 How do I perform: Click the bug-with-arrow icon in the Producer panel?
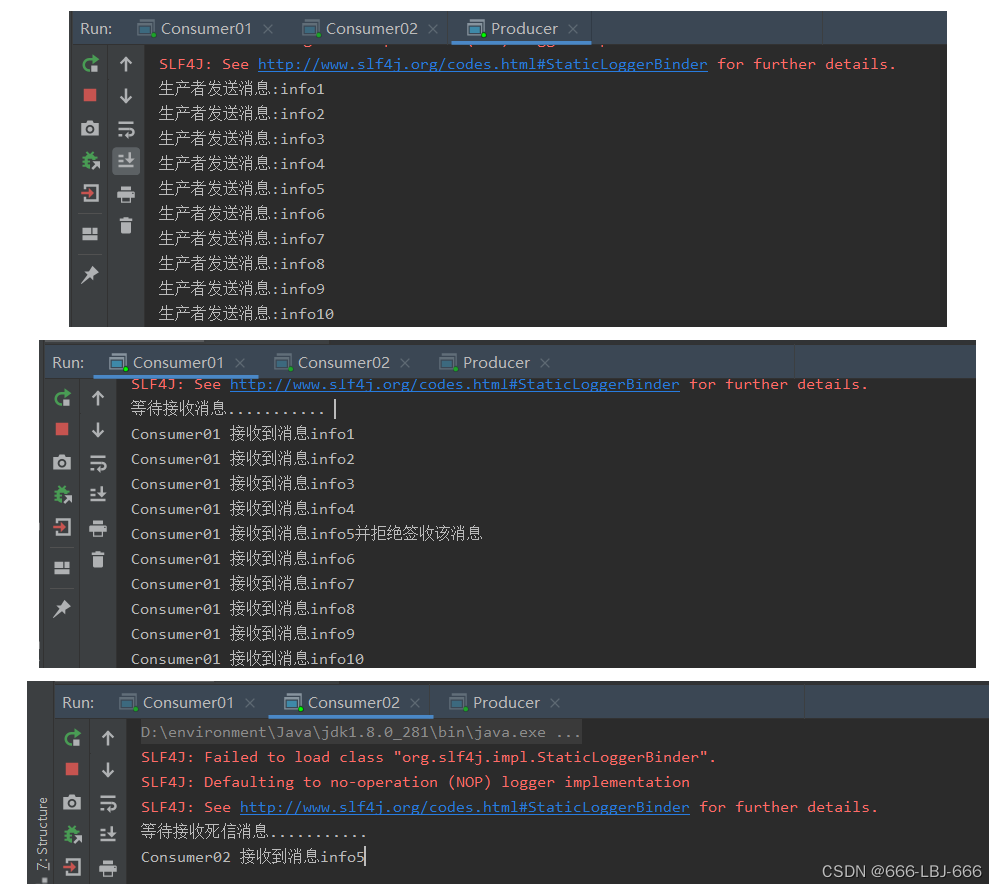tap(90, 160)
